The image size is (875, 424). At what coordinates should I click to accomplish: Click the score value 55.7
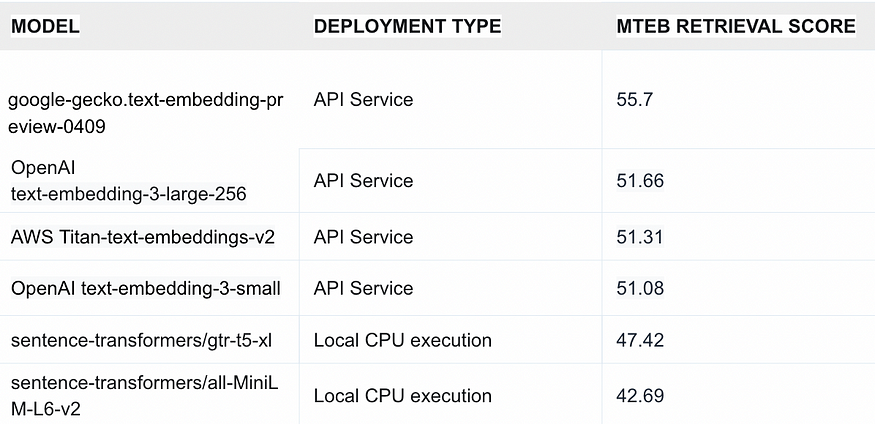tap(634, 99)
